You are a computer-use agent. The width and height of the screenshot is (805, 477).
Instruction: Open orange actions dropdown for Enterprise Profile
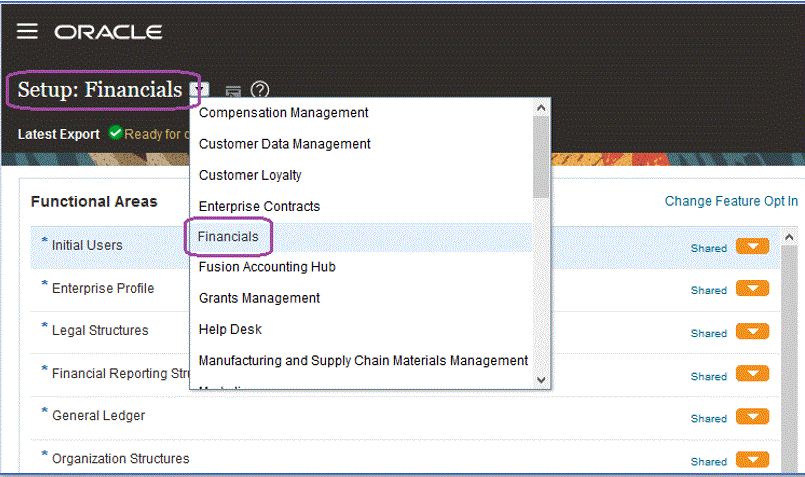point(752,289)
